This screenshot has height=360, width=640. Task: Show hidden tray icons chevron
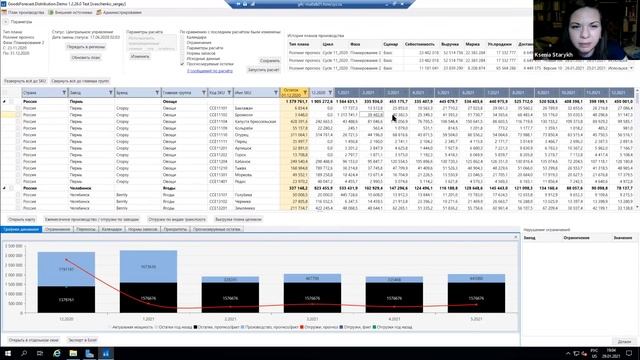click(568, 353)
